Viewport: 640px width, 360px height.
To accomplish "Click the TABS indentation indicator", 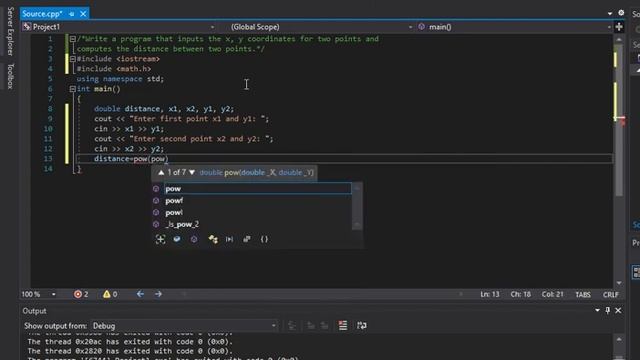I will click(x=583, y=294).
